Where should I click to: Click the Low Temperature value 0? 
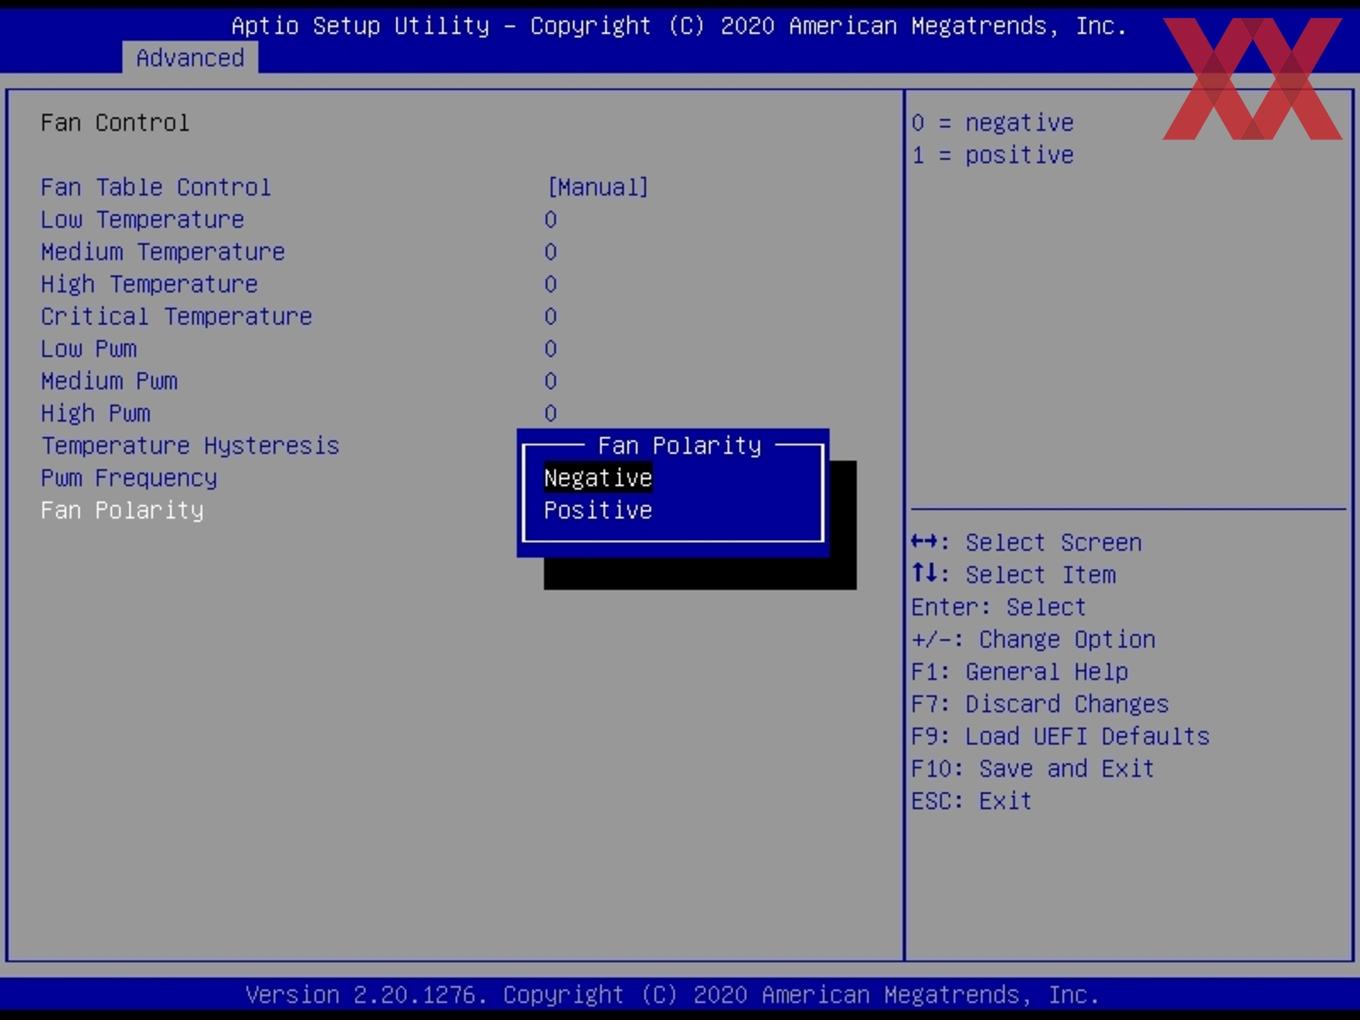tap(551, 220)
